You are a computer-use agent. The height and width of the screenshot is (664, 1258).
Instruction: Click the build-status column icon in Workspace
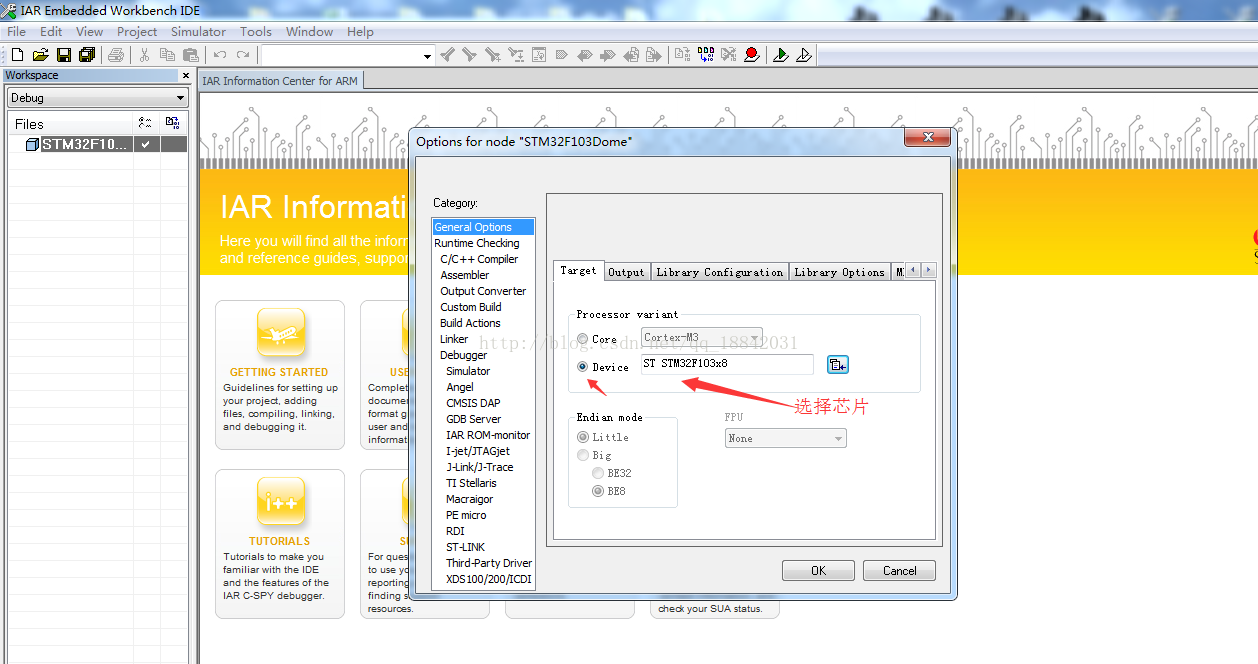(x=146, y=123)
